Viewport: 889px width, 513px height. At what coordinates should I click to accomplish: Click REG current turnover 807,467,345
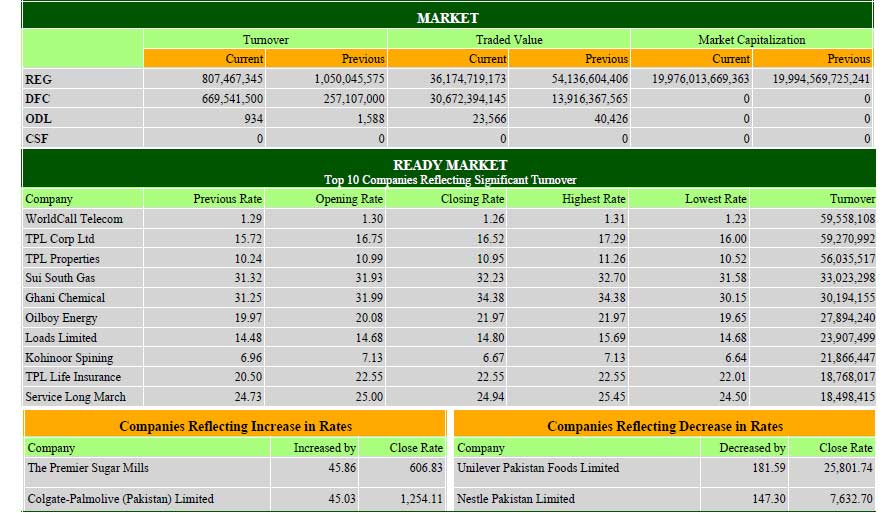(232, 79)
